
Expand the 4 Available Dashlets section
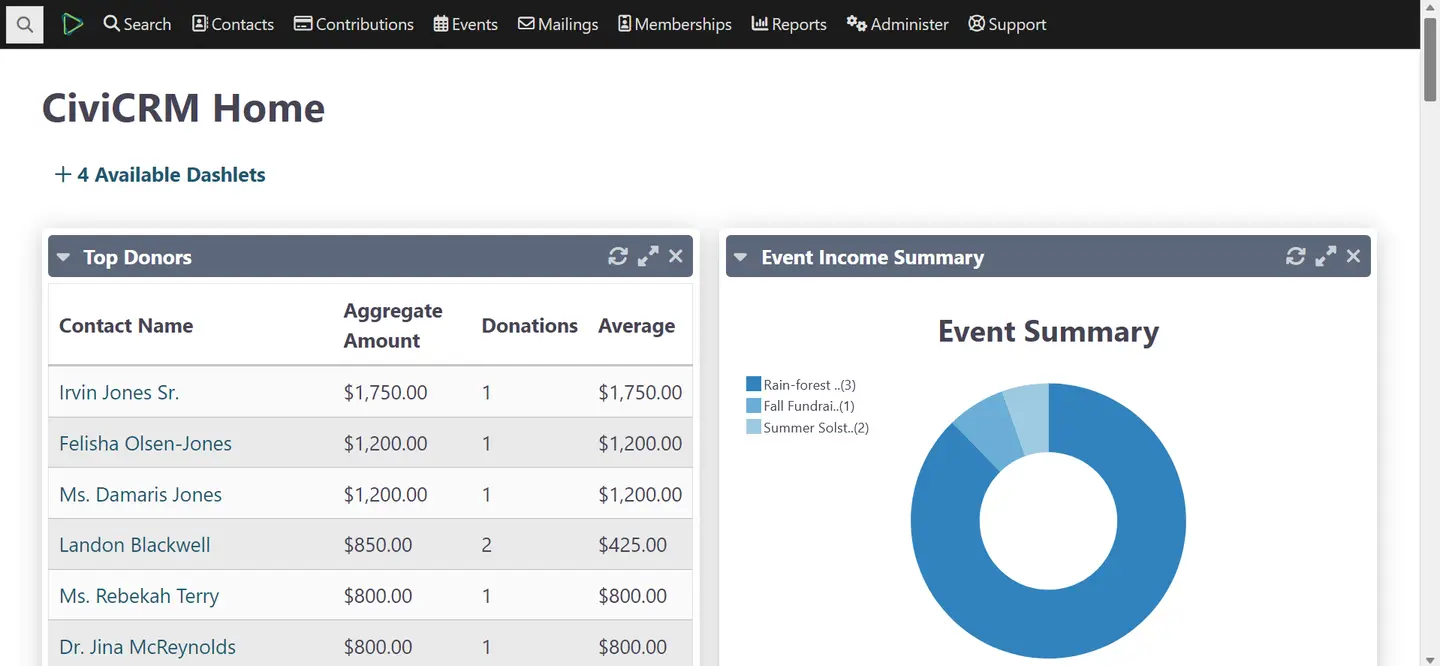[160, 174]
